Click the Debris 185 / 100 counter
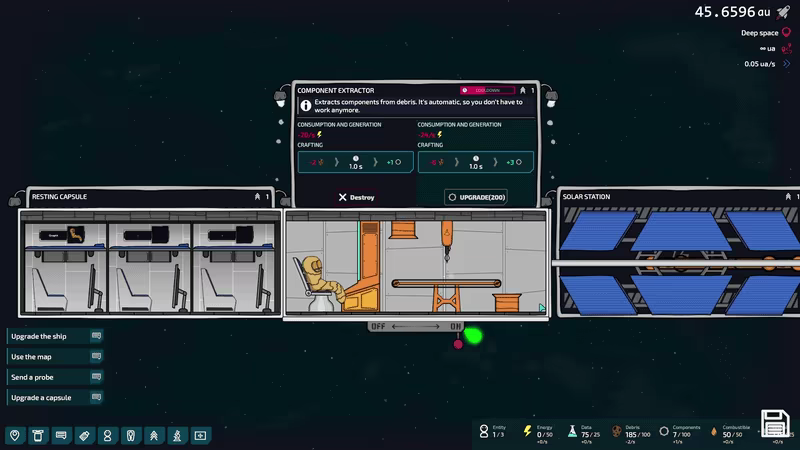 tap(638, 435)
